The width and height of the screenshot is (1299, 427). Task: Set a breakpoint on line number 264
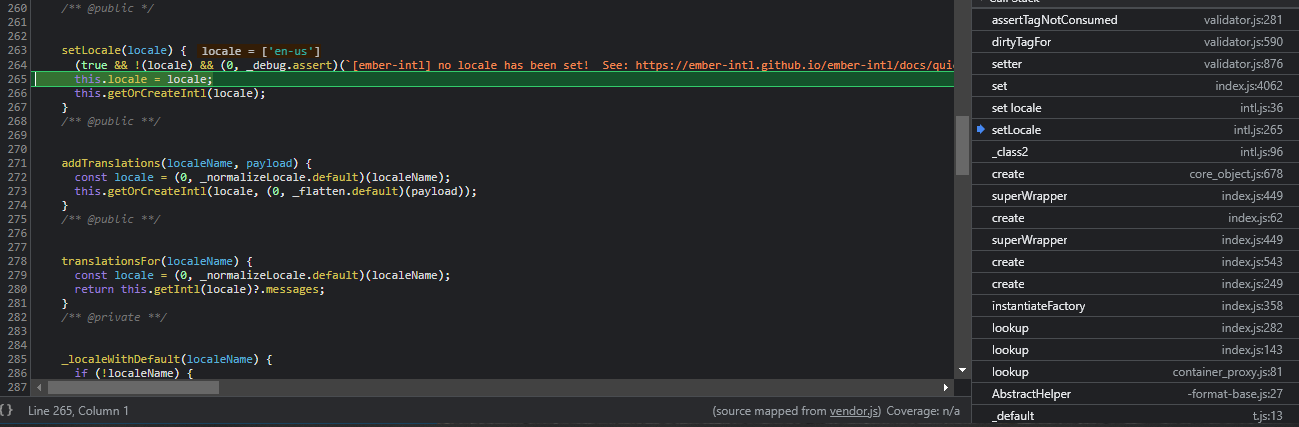pos(15,64)
